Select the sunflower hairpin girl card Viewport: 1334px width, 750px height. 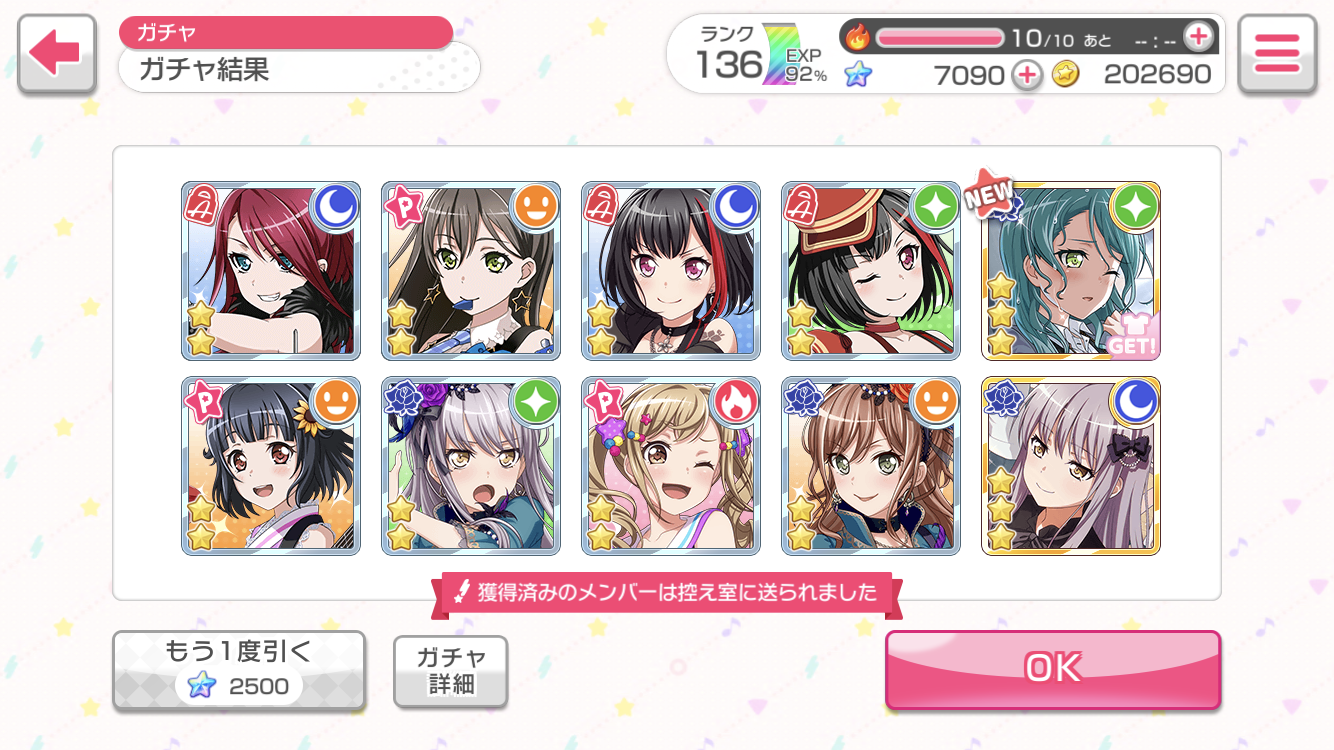pyautogui.click(x=271, y=466)
